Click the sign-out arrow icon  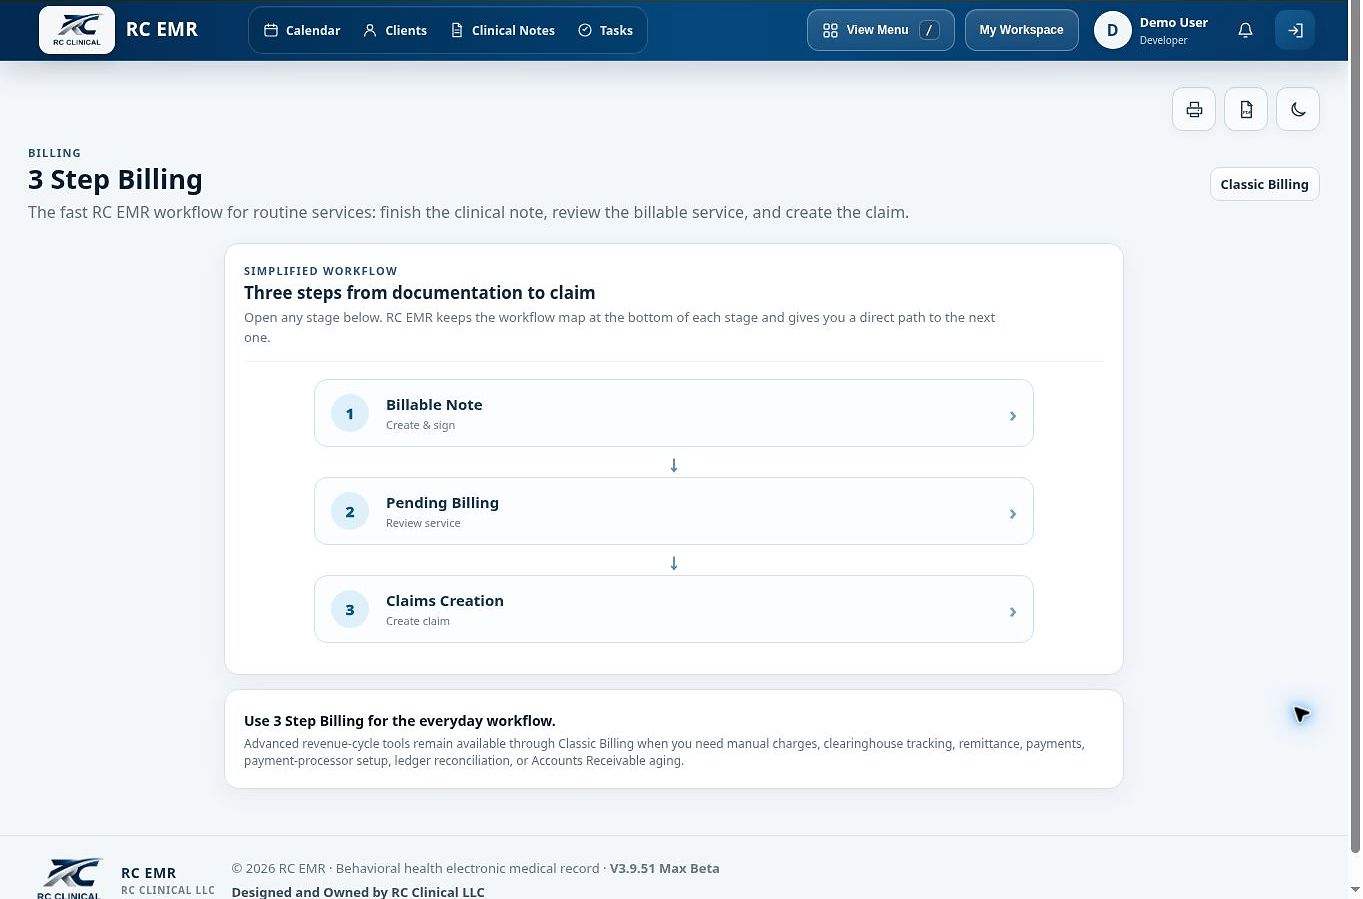coord(1295,30)
